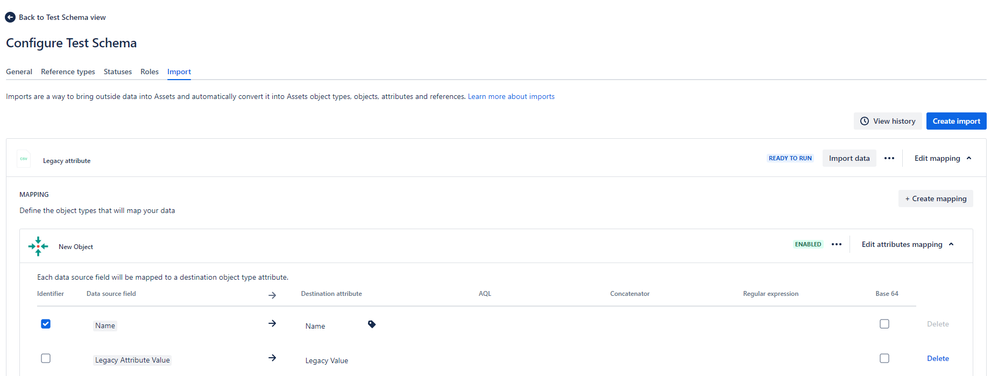Image resolution: width=998 pixels, height=376 pixels.
Task: Switch to the General tab
Action: (x=19, y=72)
